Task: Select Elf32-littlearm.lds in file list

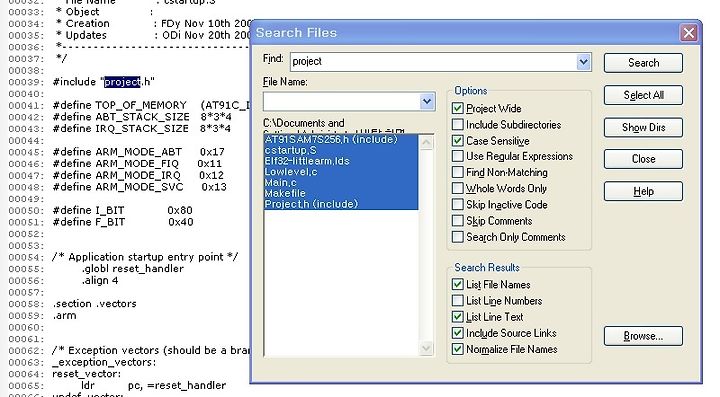Action: tap(341, 161)
